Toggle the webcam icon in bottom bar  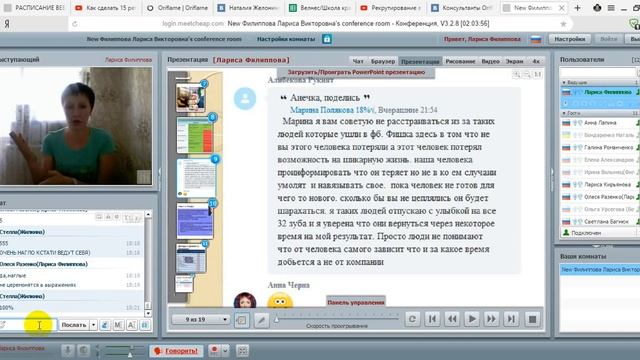point(84,351)
